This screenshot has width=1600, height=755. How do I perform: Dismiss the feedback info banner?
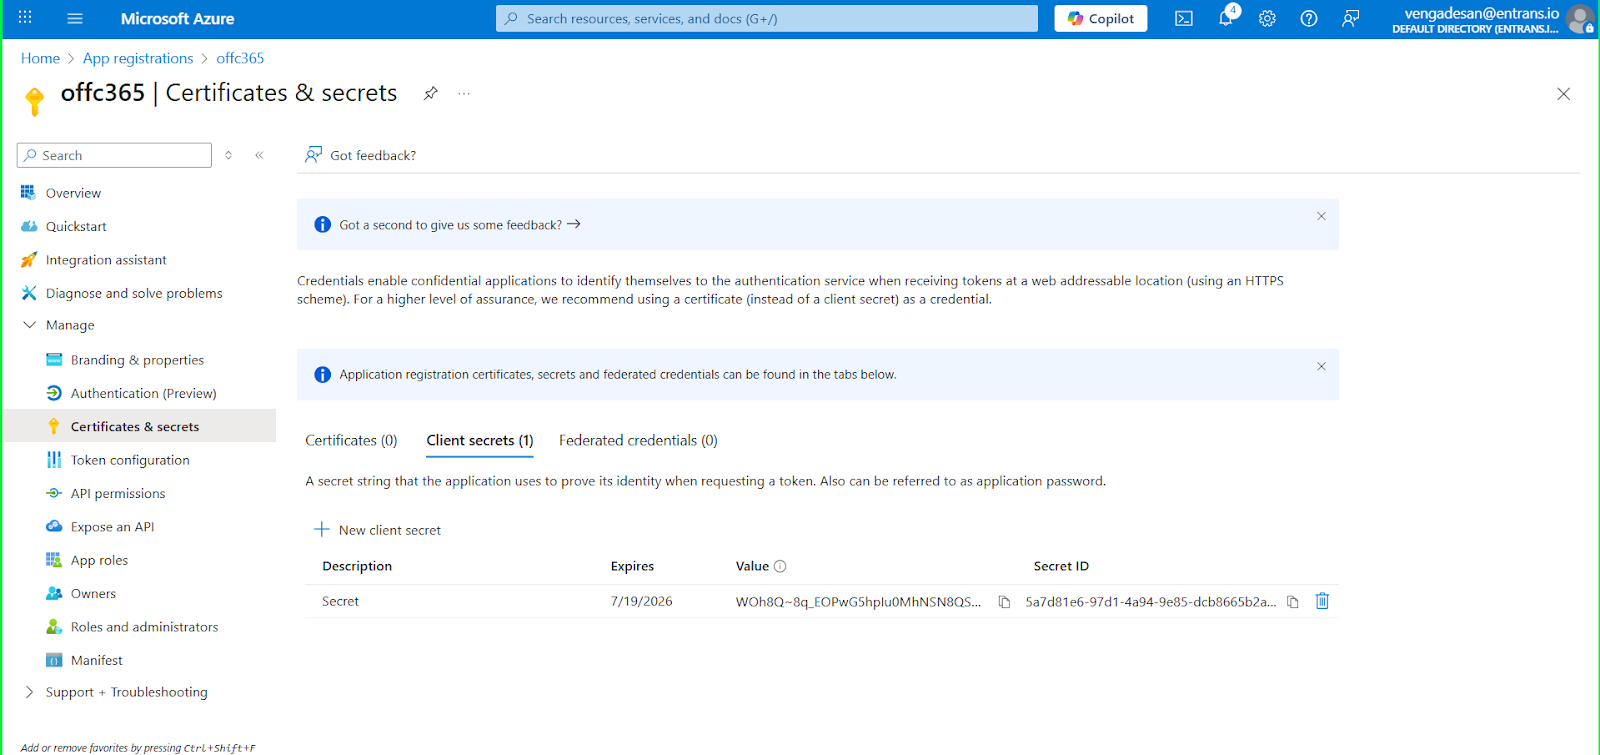(x=1321, y=216)
